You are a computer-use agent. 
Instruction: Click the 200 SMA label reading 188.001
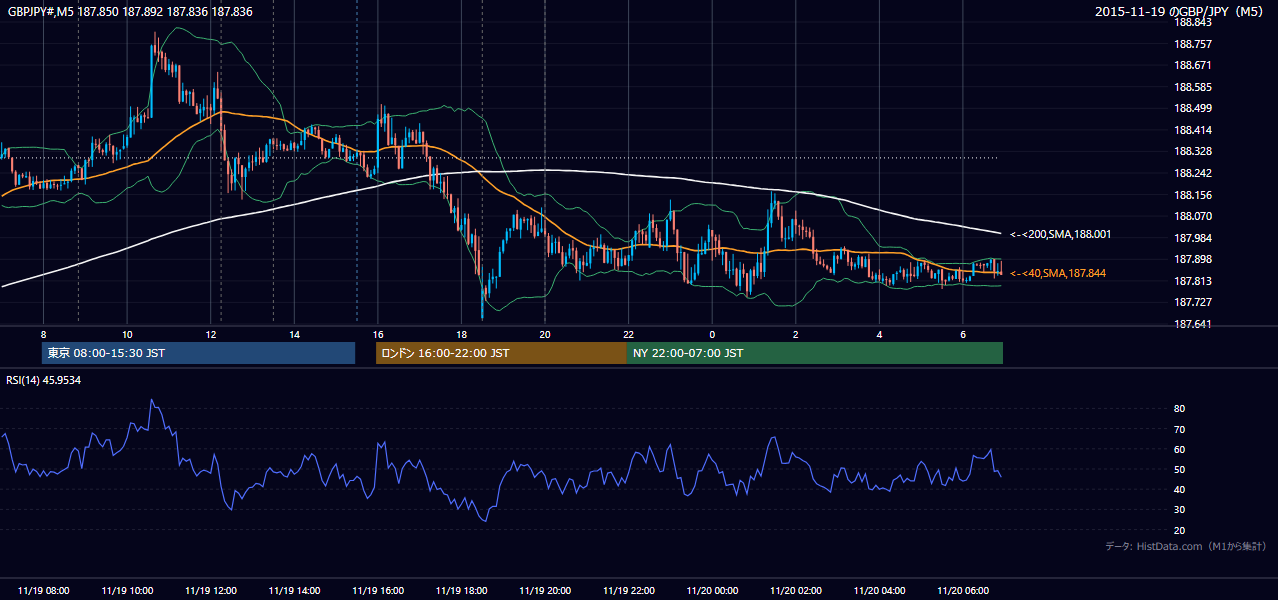pyautogui.click(x=1060, y=234)
